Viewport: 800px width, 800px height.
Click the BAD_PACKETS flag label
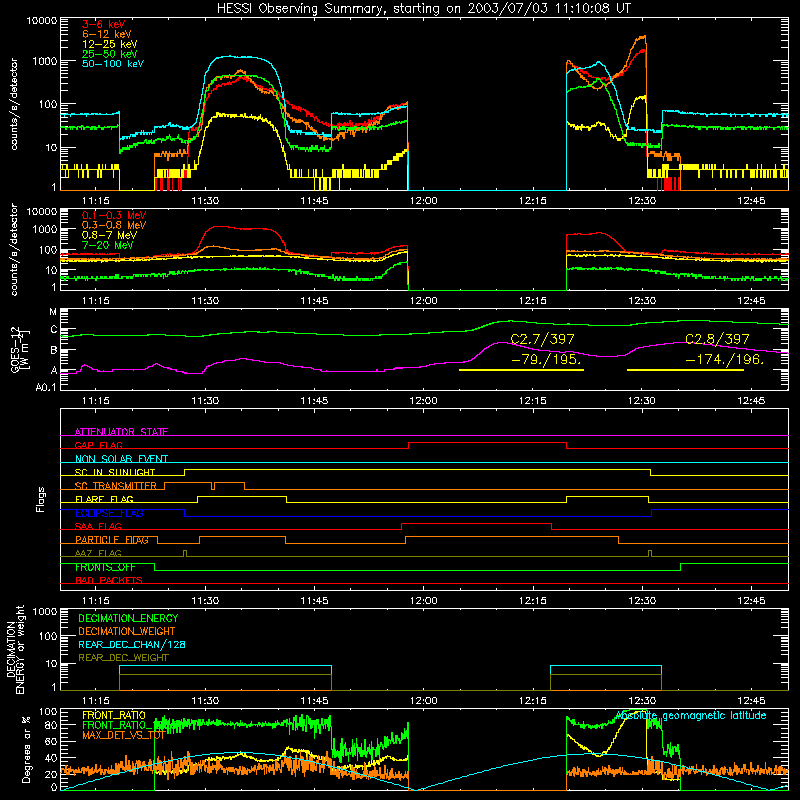[109, 580]
